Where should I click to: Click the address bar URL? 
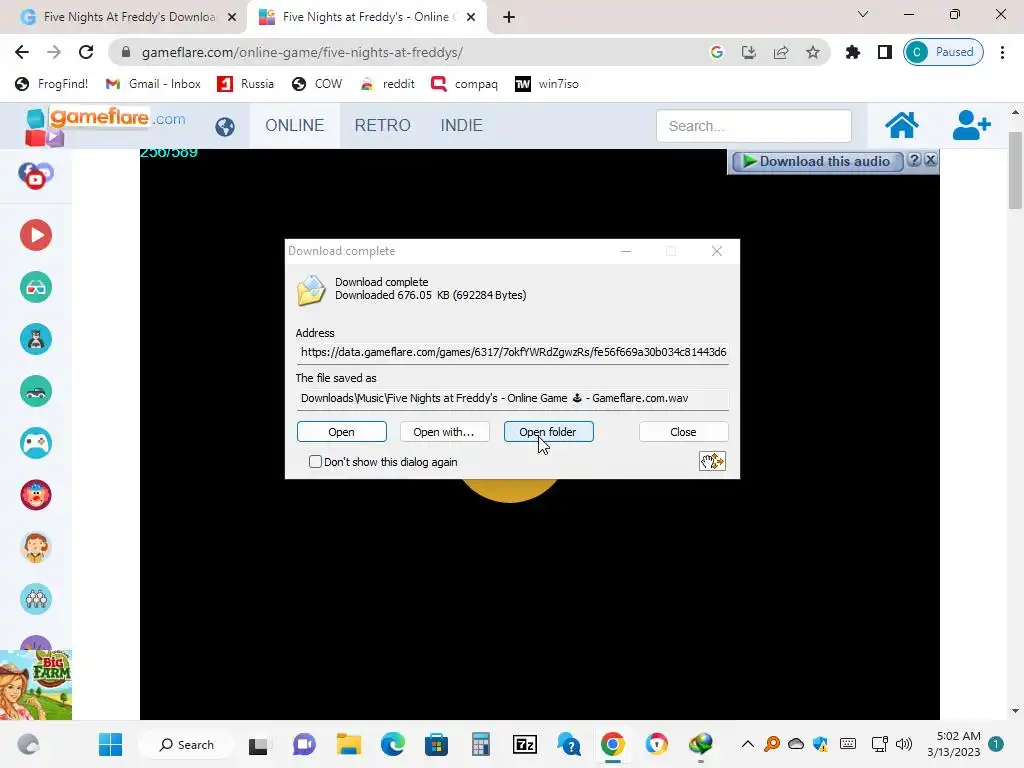point(302,52)
